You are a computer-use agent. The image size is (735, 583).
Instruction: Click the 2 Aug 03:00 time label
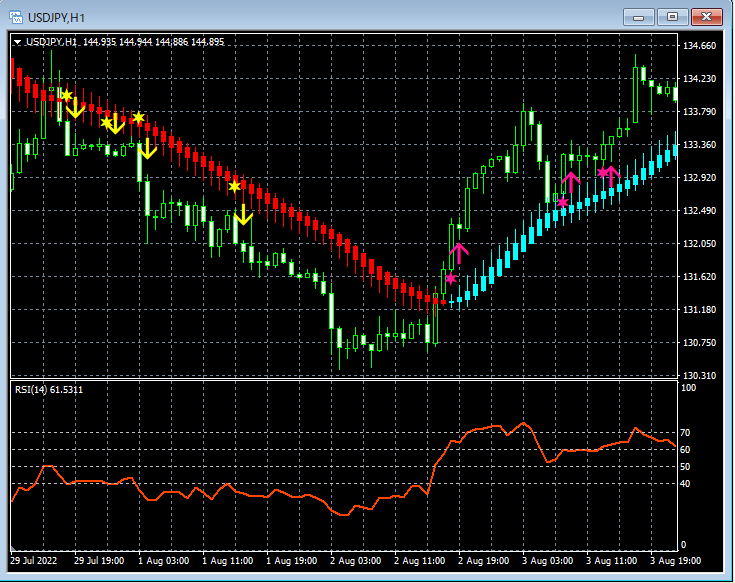pos(355,561)
